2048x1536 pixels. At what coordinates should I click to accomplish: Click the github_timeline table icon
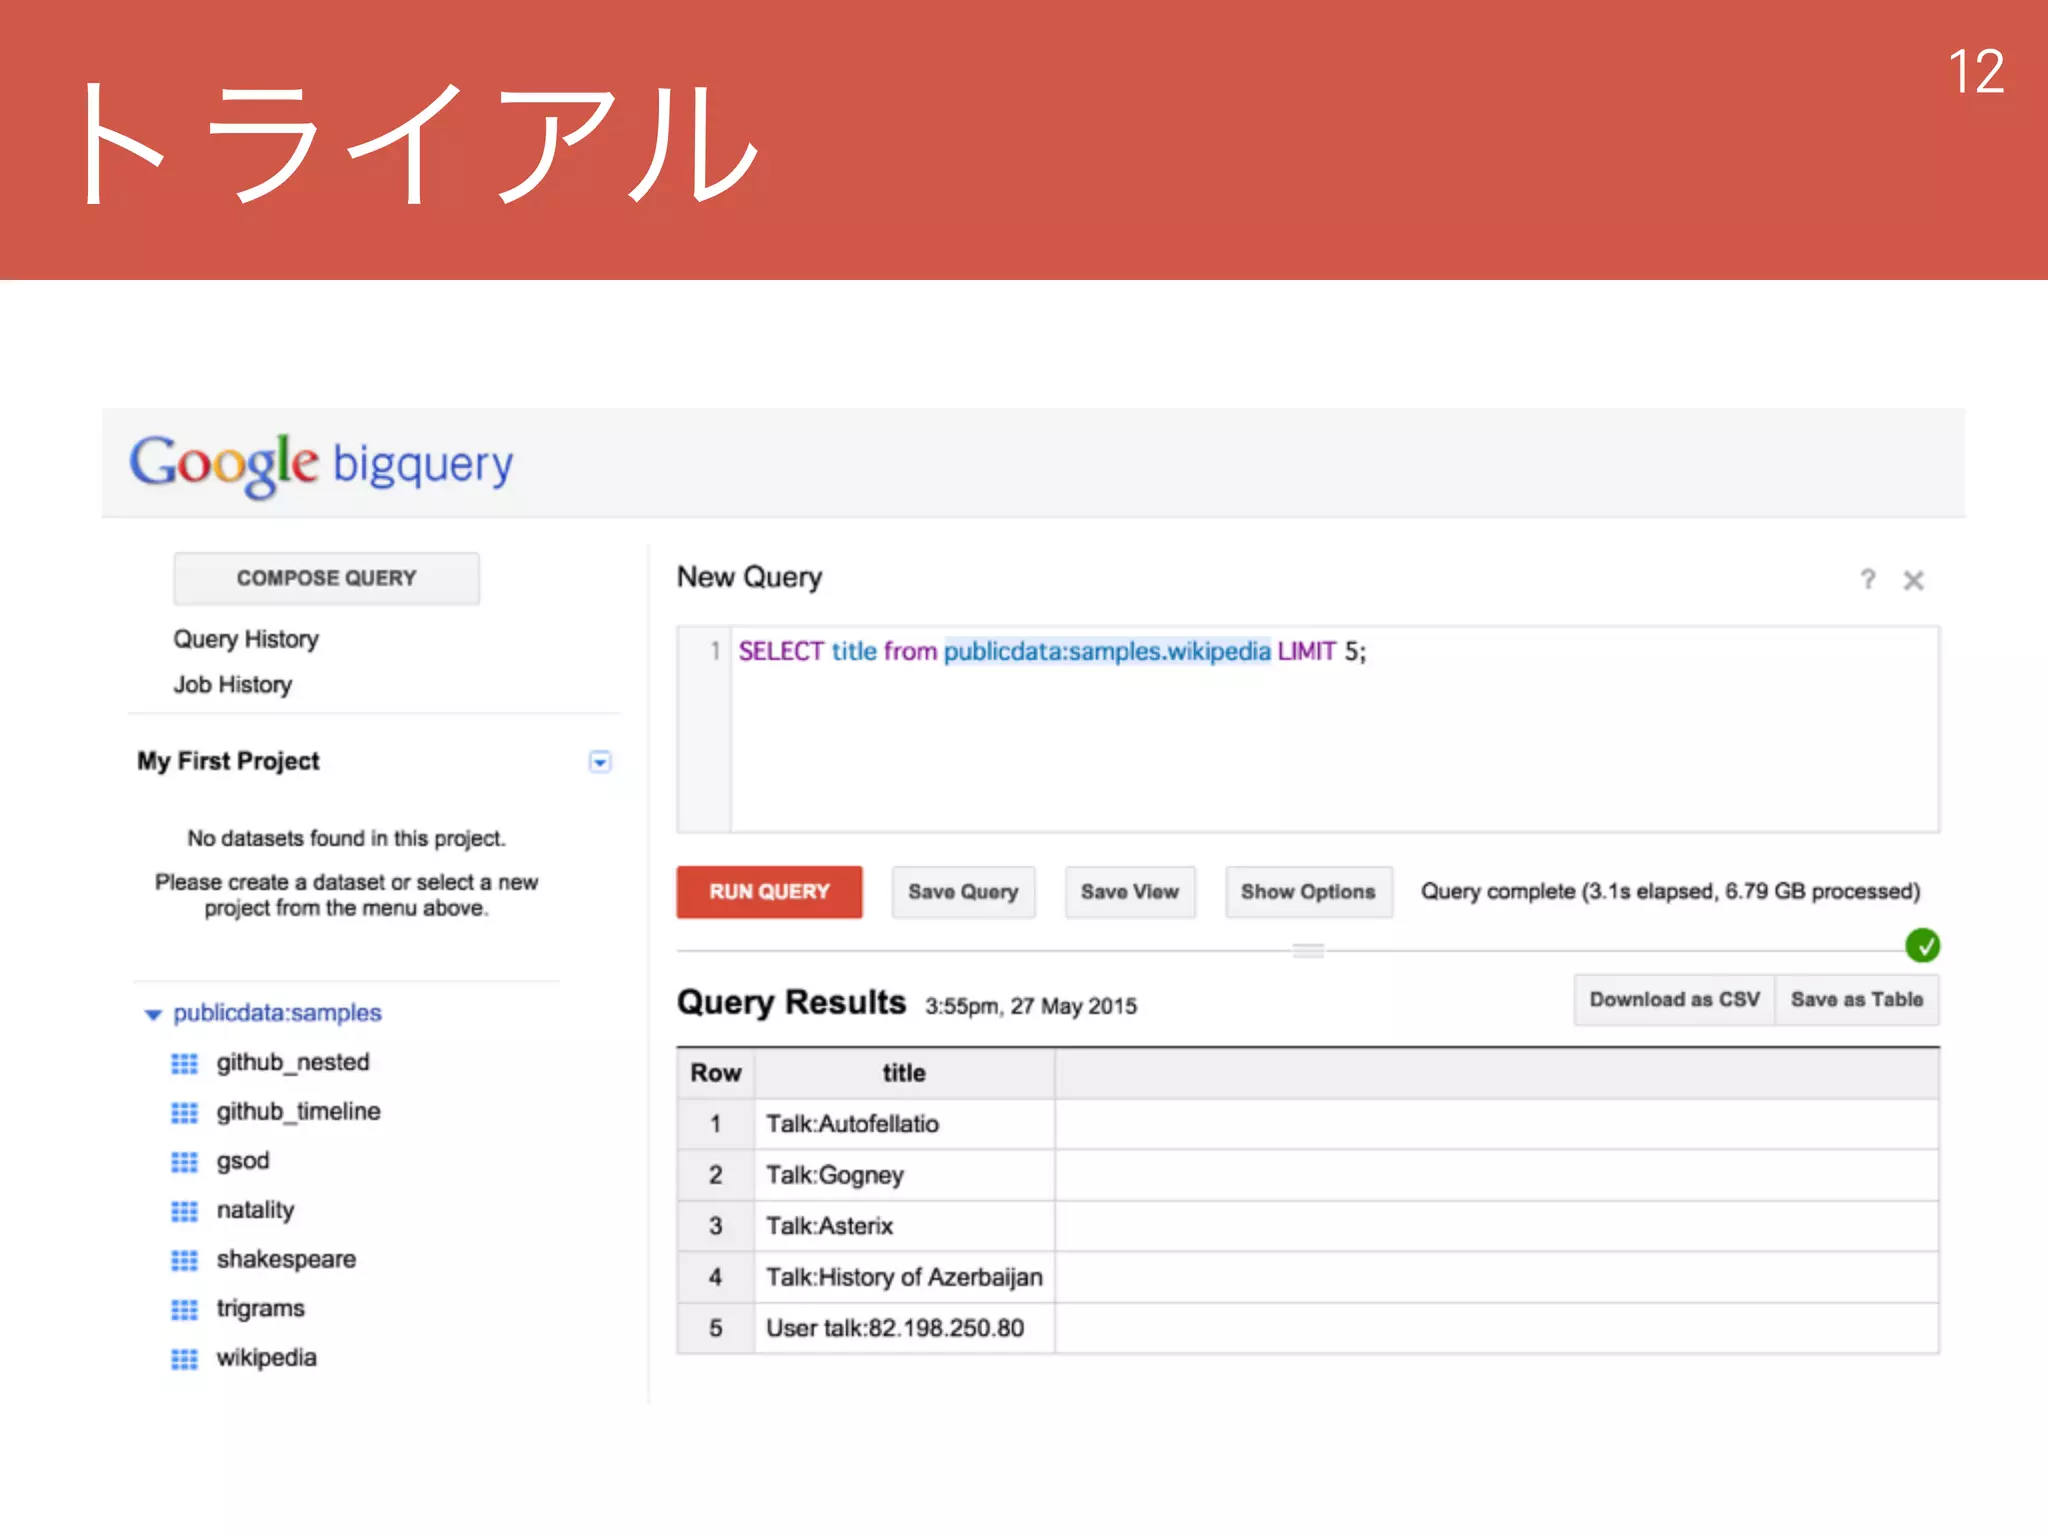point(184,1112)
